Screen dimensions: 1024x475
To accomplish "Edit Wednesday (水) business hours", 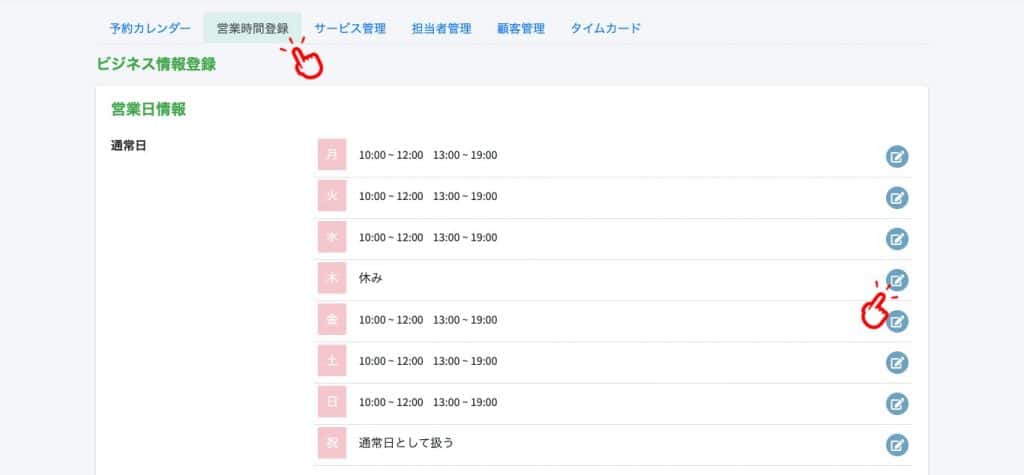I will (897, 239).
